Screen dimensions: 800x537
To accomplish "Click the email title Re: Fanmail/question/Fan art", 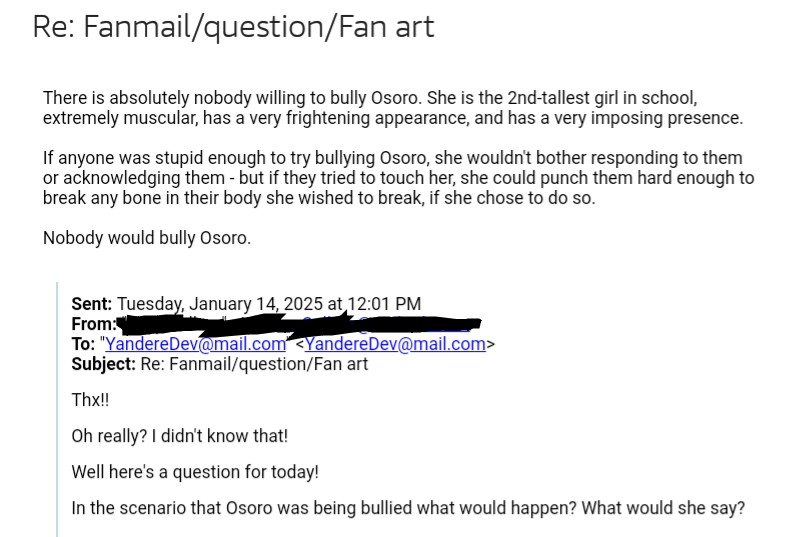I will 233,27.
